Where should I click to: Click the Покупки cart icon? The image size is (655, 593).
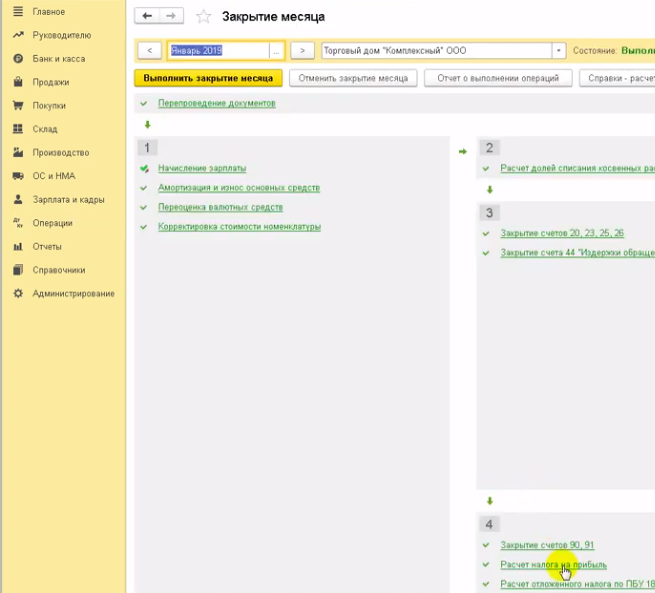pos(18,106)
